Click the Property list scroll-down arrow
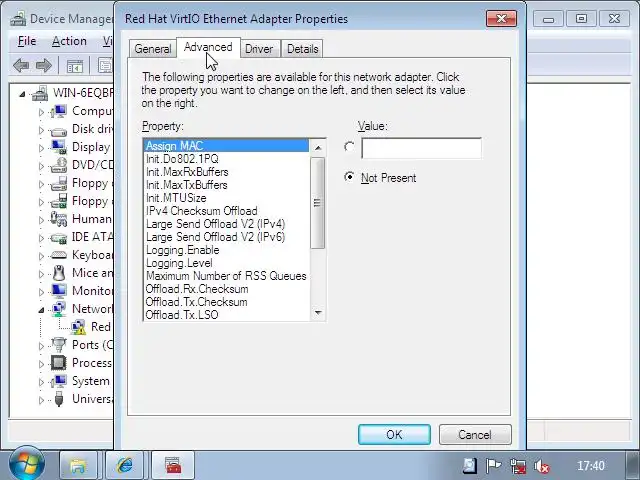The image size is (640, 480). click(318, 313)
